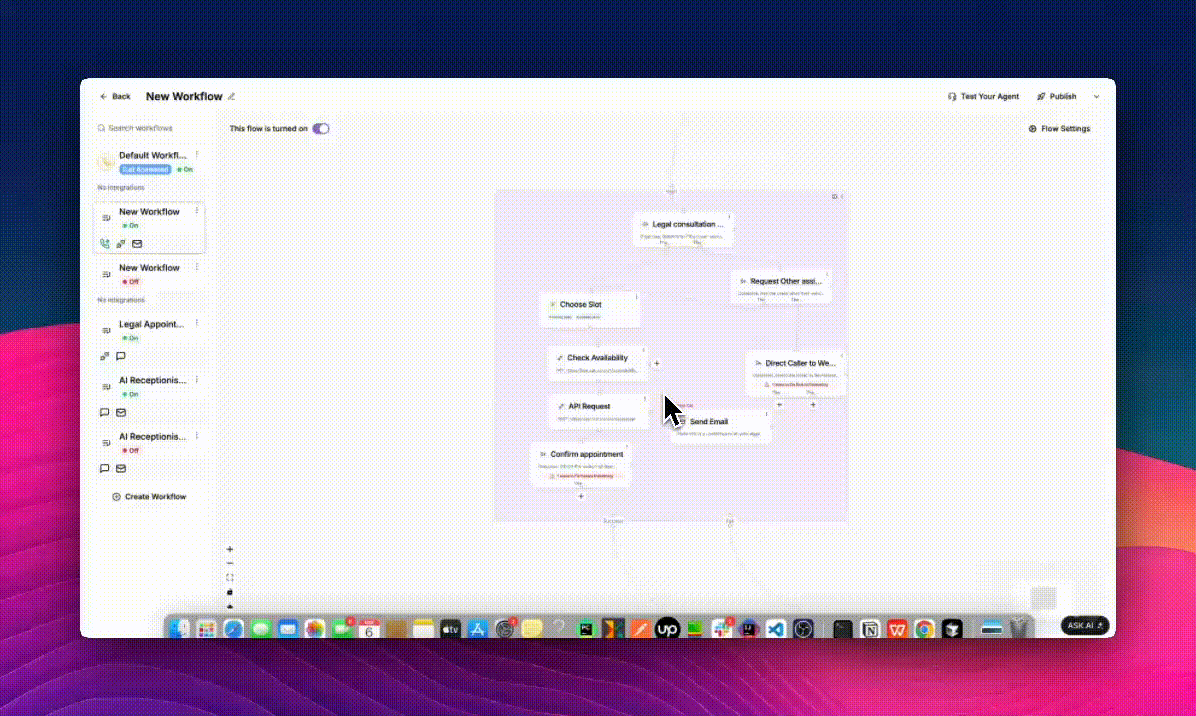The width and height of the screenshot is (1196, 716).
Task: Expand the dropdown chevron beside Publish
Action: (x=1097, y=97)
